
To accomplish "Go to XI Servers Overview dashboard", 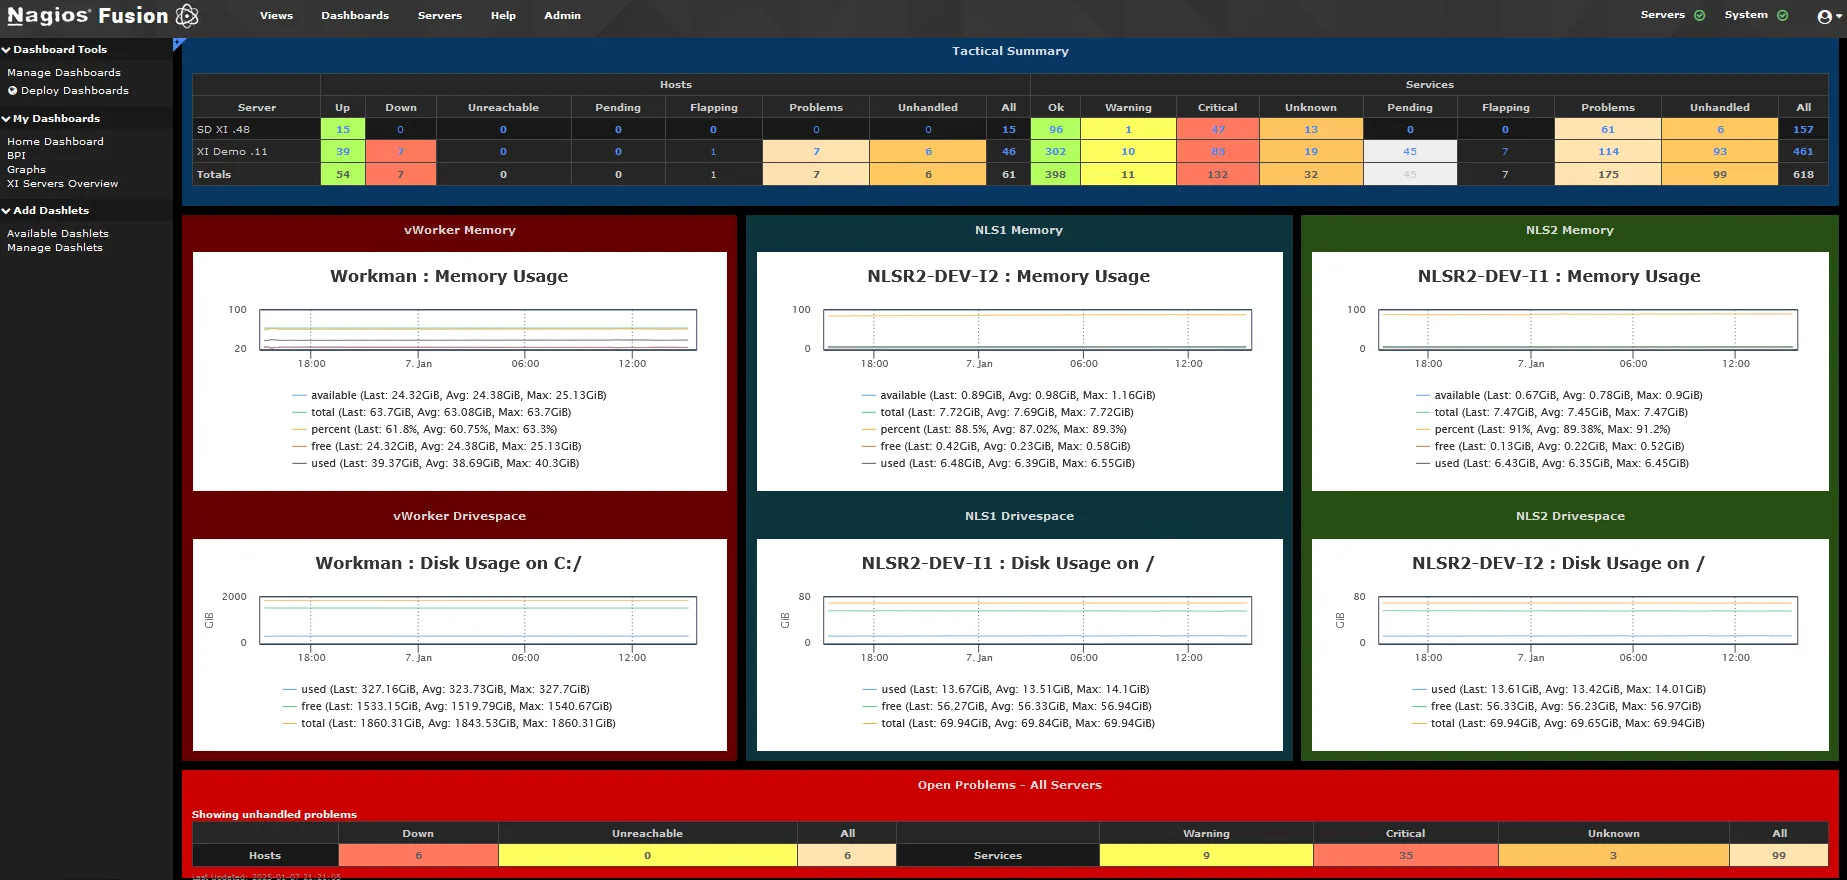I will (62, 183).
